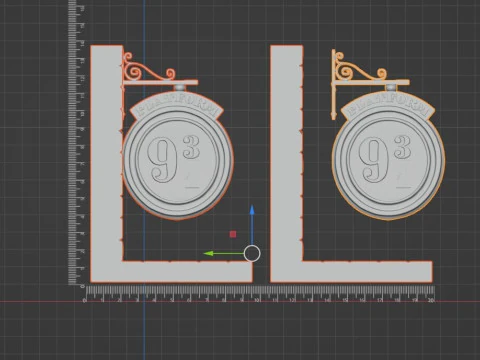This screenshot has width=480, height=360.
Task: Click the hanging knob above left sign
Action: [179, 88]
